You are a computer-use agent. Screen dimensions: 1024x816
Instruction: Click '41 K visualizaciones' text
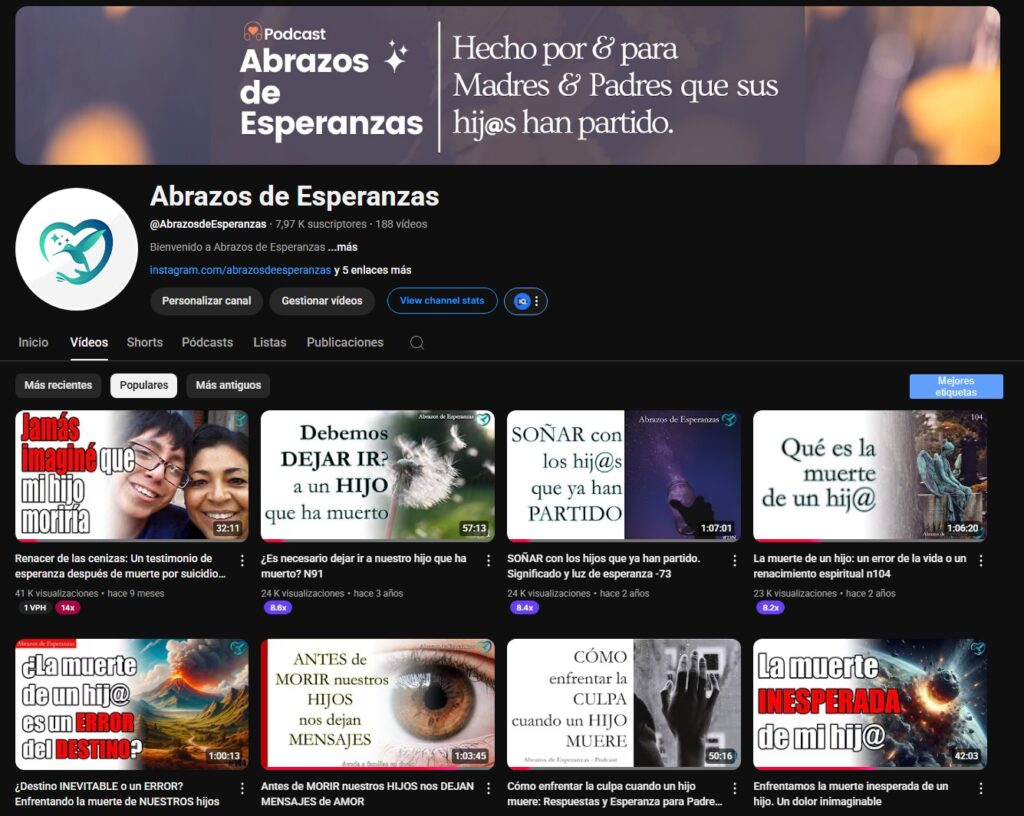(x=56, y=593)
